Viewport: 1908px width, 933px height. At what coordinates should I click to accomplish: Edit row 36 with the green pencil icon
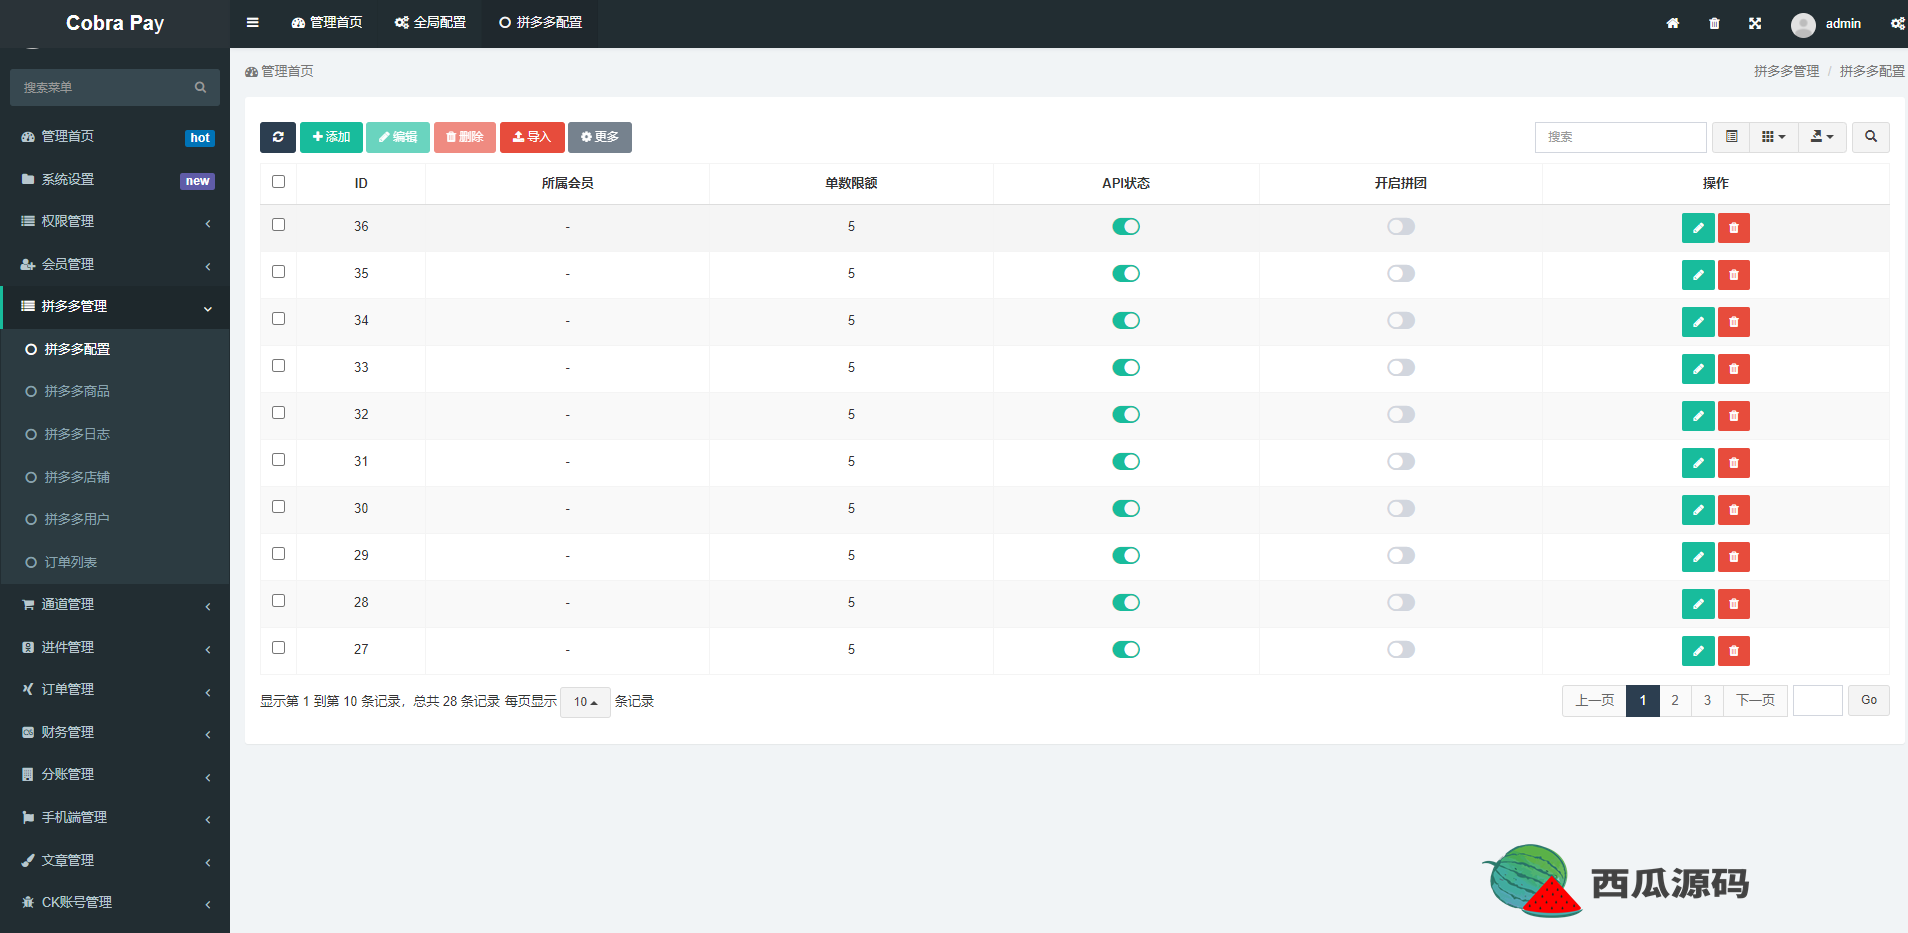1698,228
